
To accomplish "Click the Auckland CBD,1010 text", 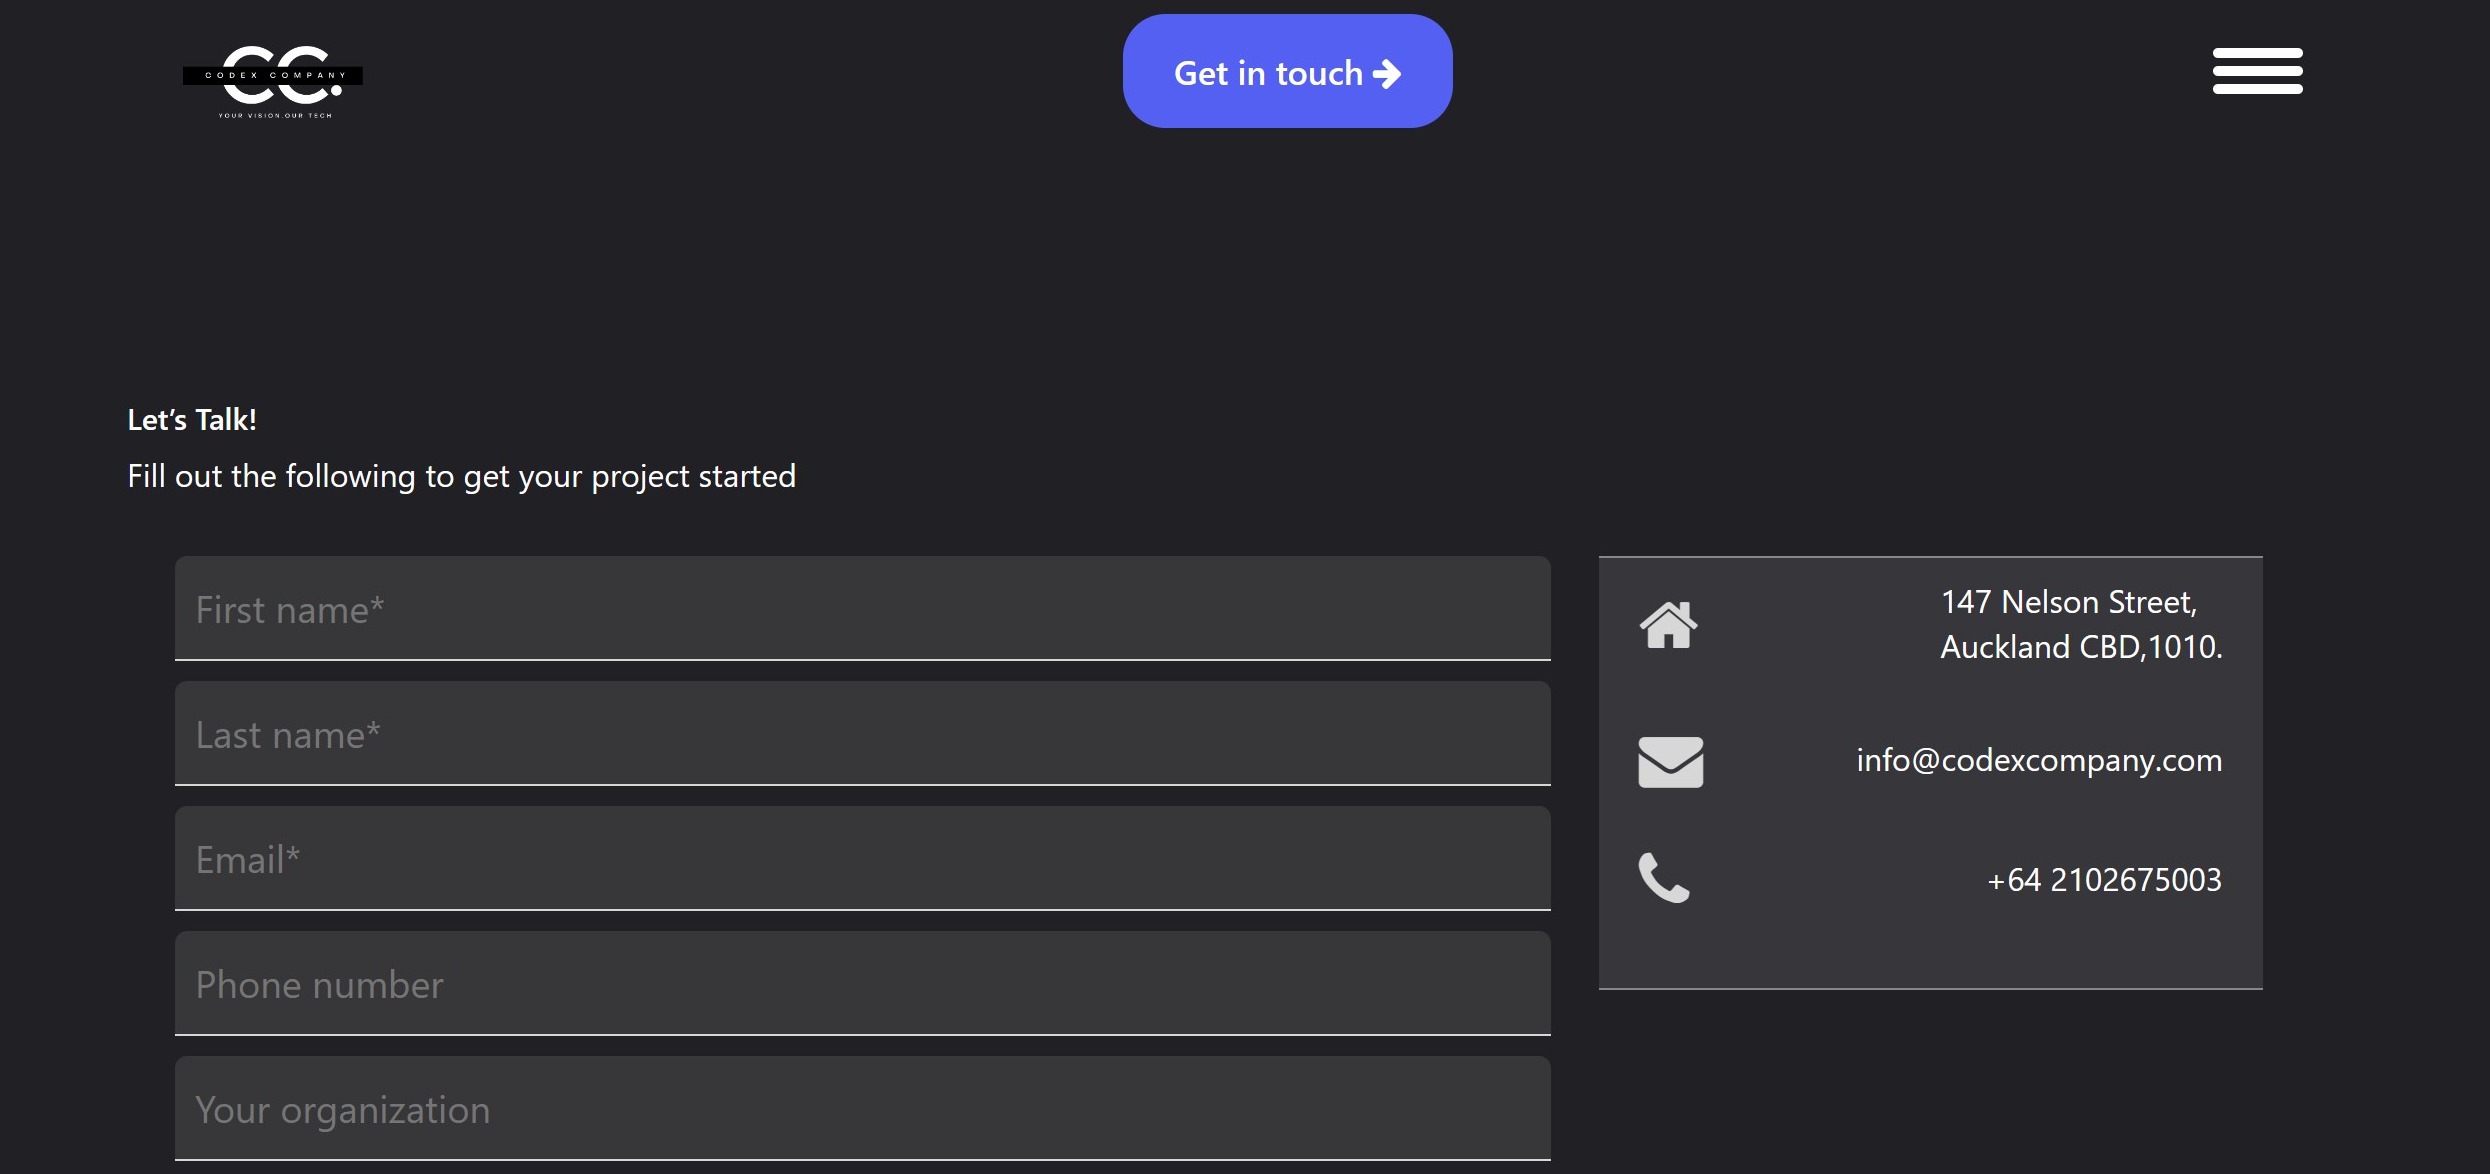I will [2081, 647].
